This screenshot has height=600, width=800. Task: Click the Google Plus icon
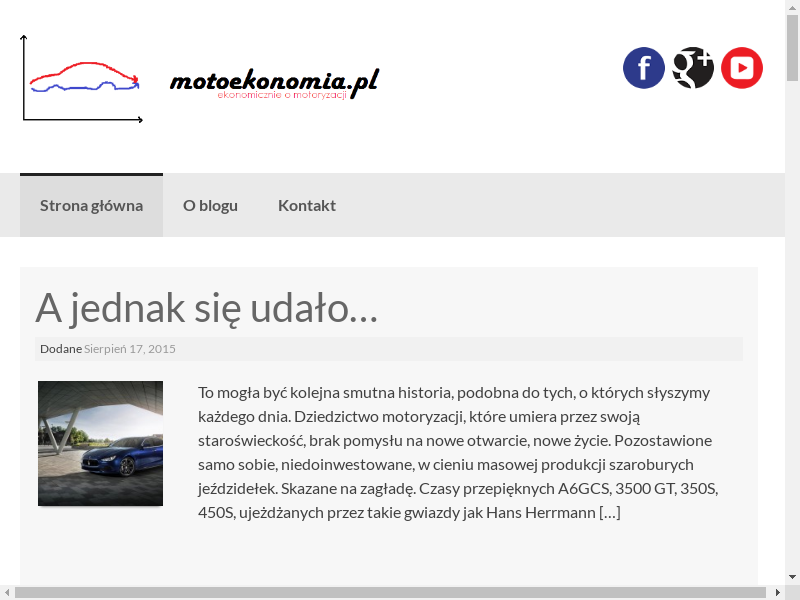pyautogui.click(x=692, y=68)
